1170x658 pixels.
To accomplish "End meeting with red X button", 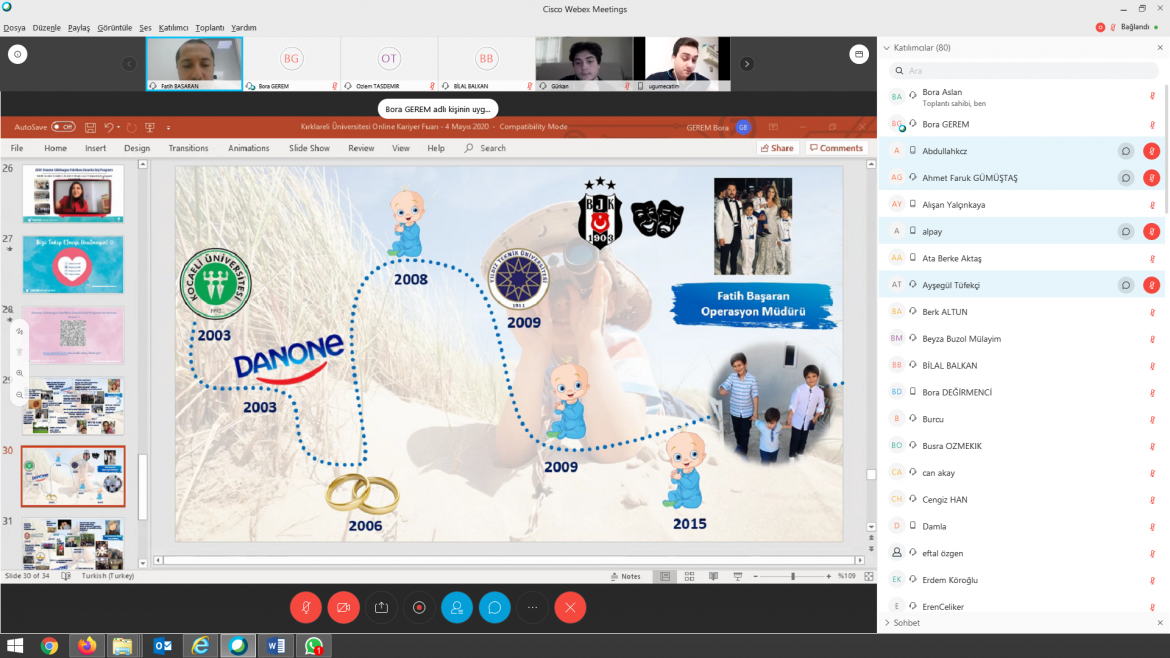I will 570,607.
